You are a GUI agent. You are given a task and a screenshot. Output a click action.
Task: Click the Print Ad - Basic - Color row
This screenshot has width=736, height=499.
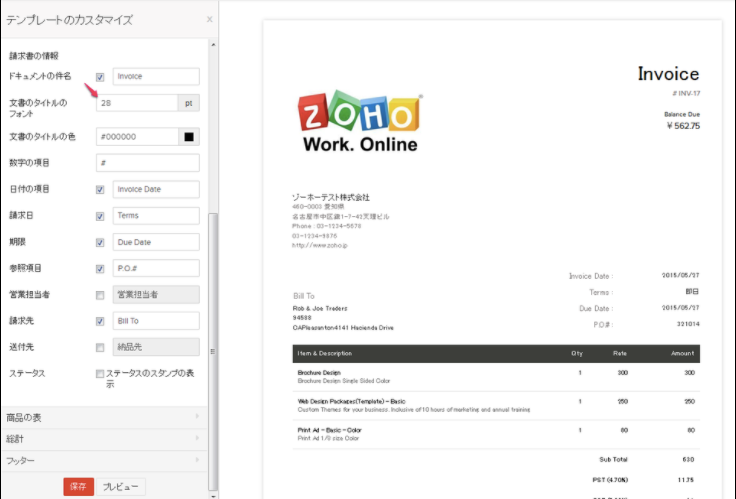(496, 434)
